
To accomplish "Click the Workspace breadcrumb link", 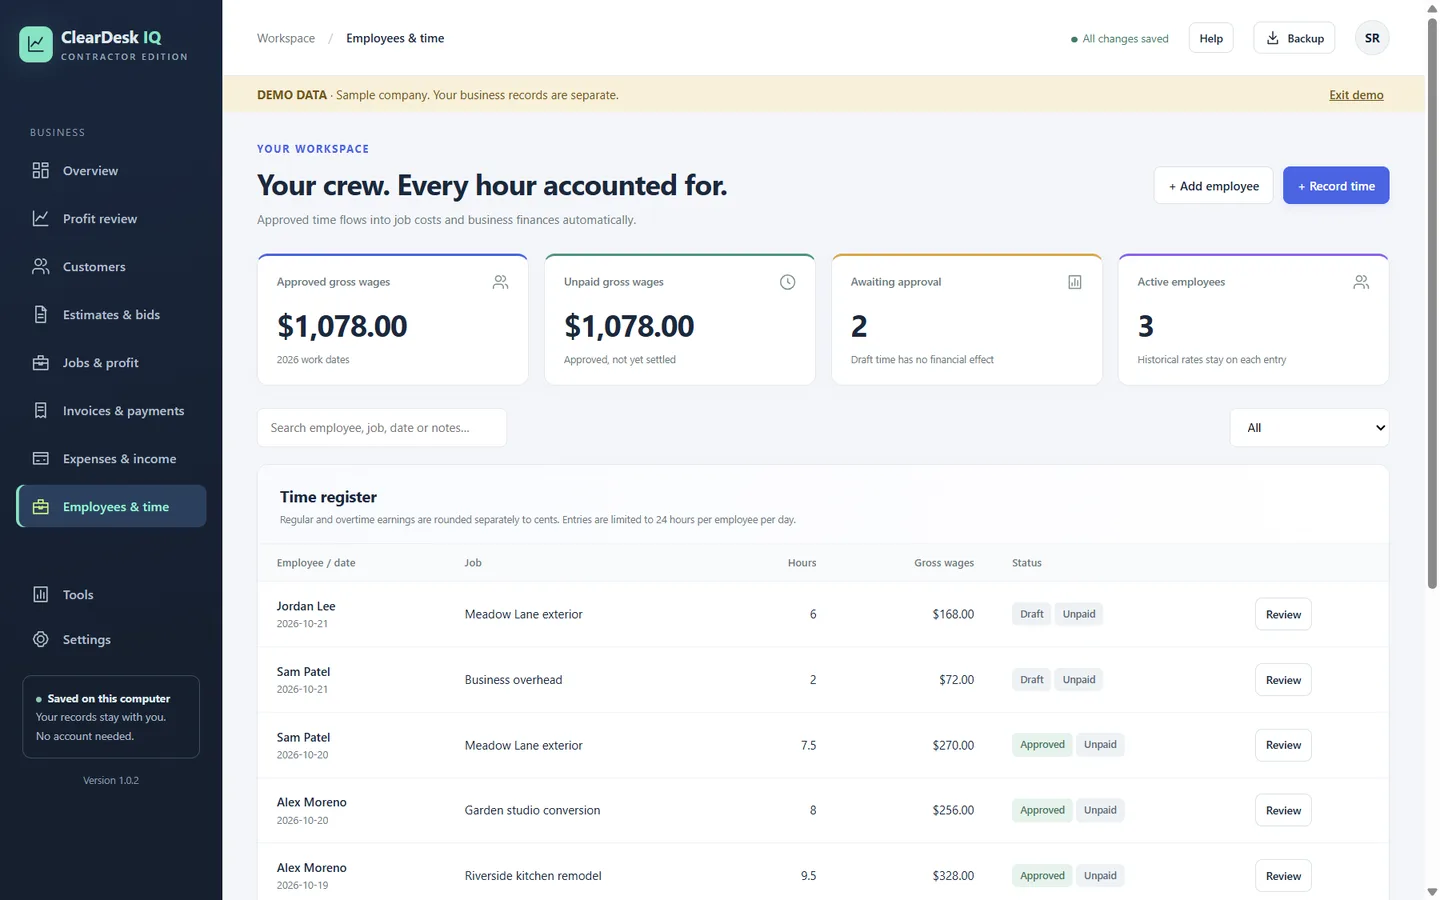I will tap(286, 38).
